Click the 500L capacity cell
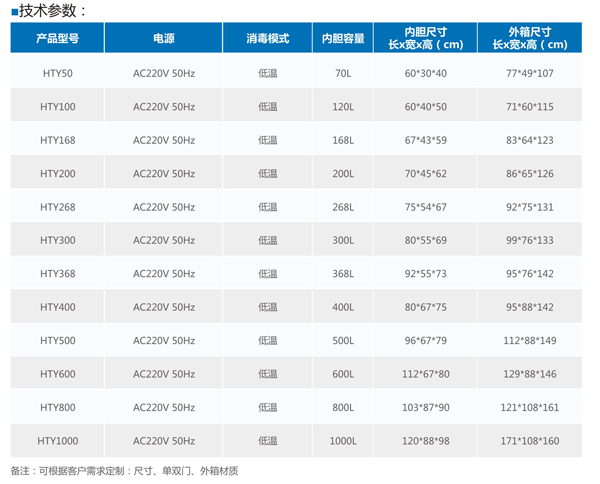This screenshot has width=600, height=484. coord(344,341)
